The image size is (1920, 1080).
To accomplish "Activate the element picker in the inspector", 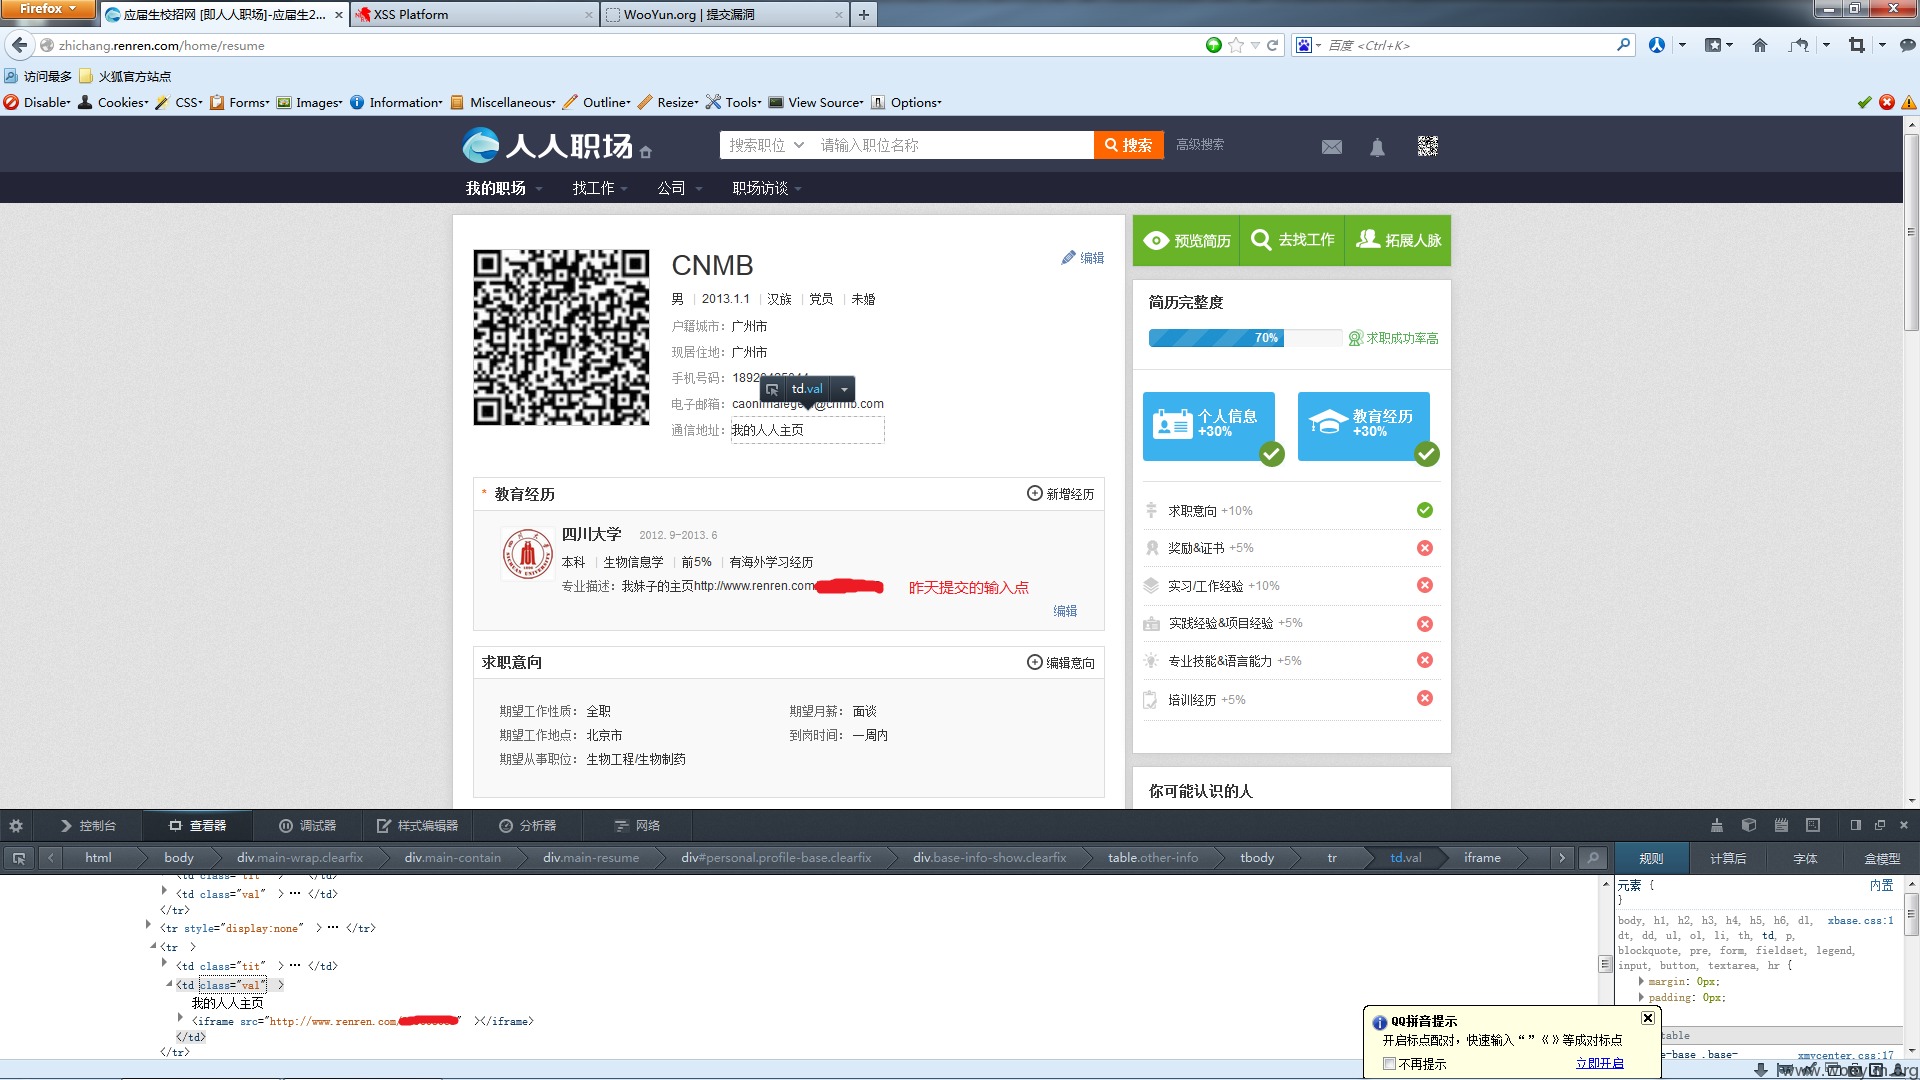I will point(18,858).
